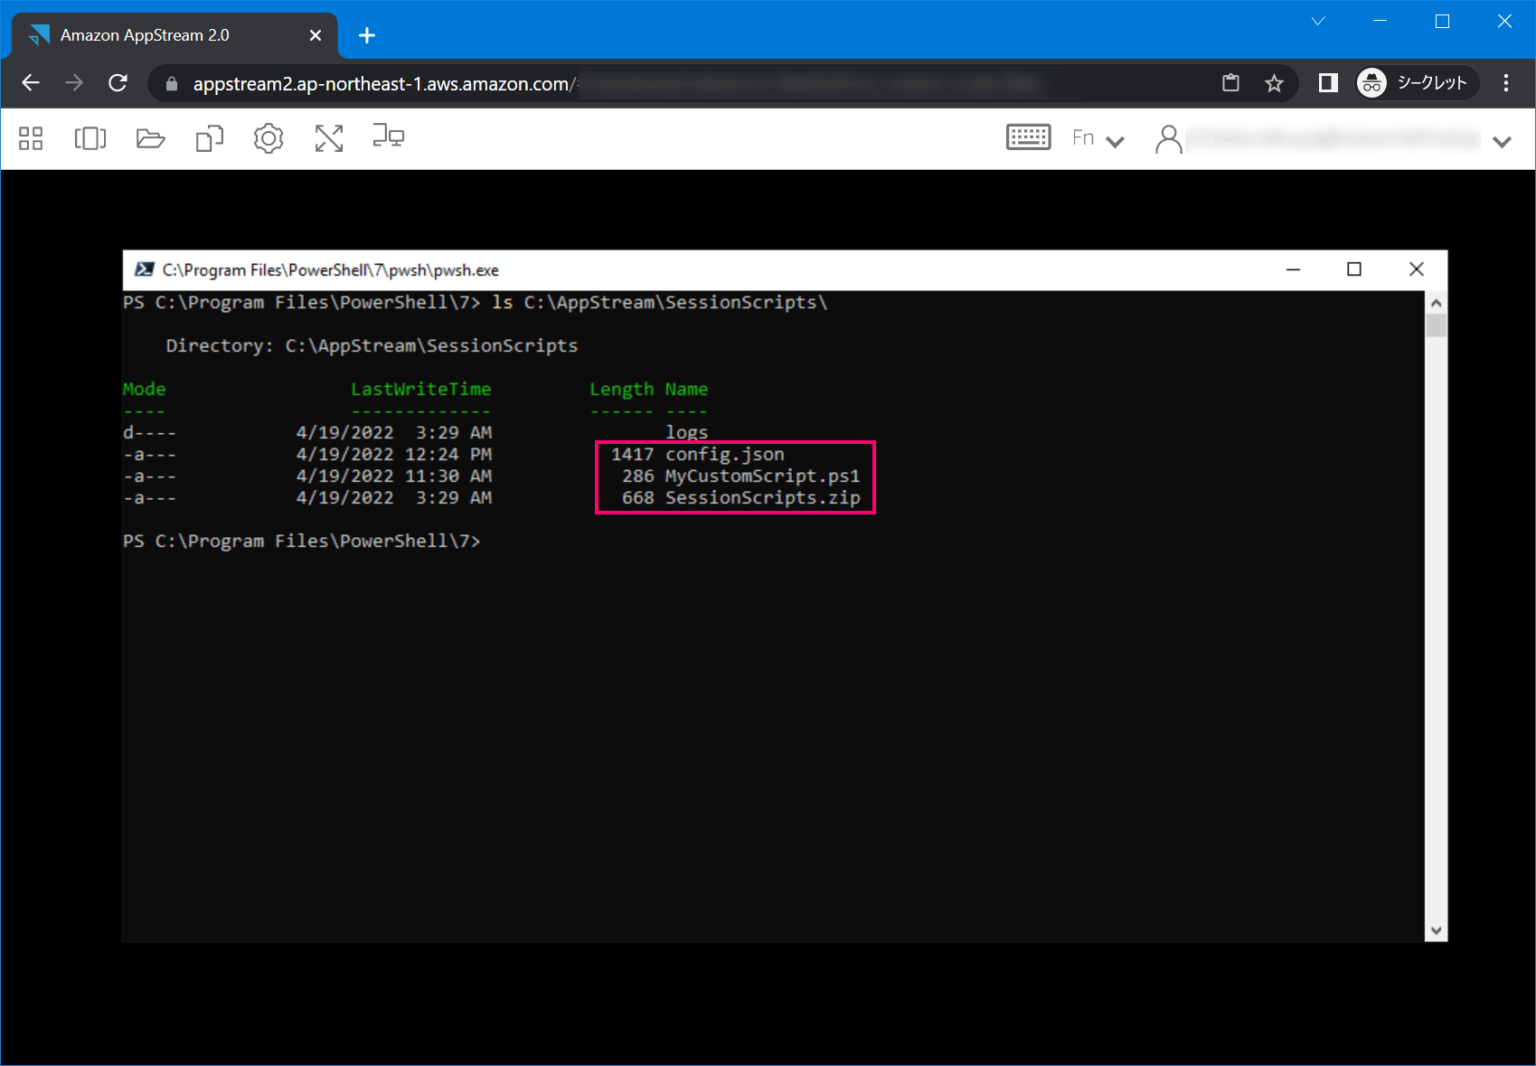Screen dimensions: 1536x1066
Task: Open the clipboard icon in AppStream toolbar
Action: click(x=209, y=138)
